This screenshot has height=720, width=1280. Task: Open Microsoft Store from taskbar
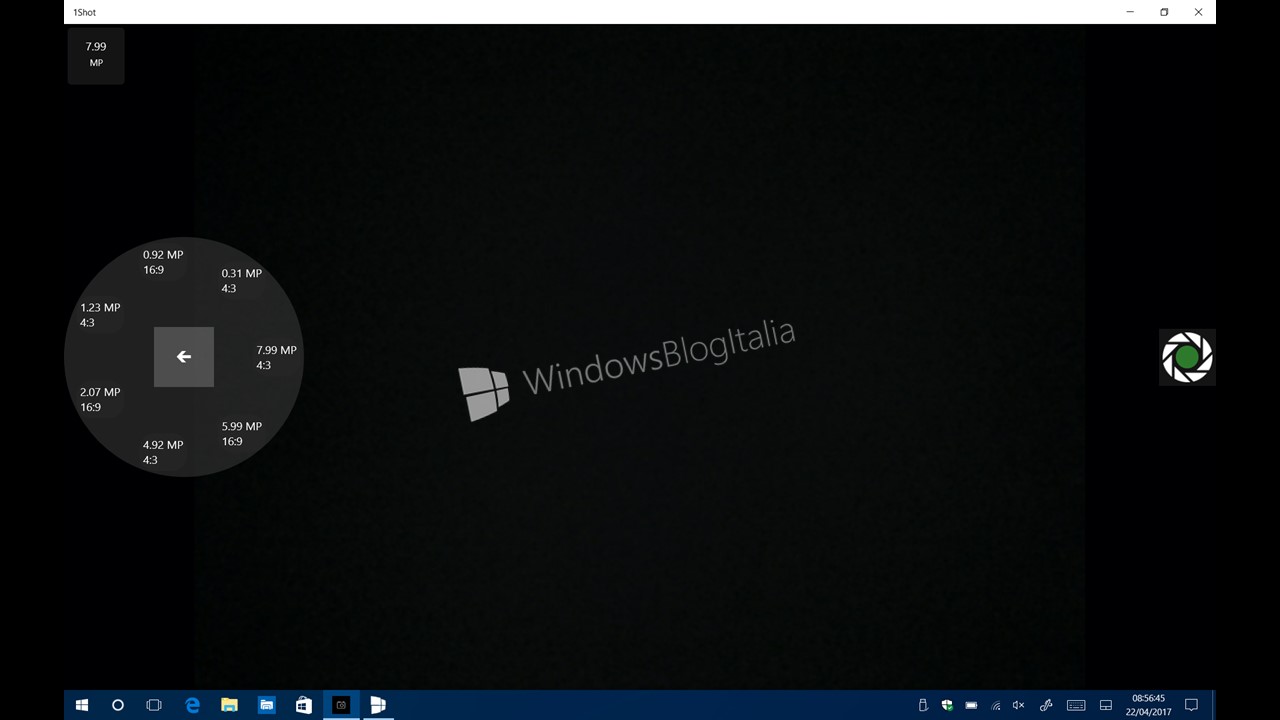pyautogui.click(x=304, y=705)
